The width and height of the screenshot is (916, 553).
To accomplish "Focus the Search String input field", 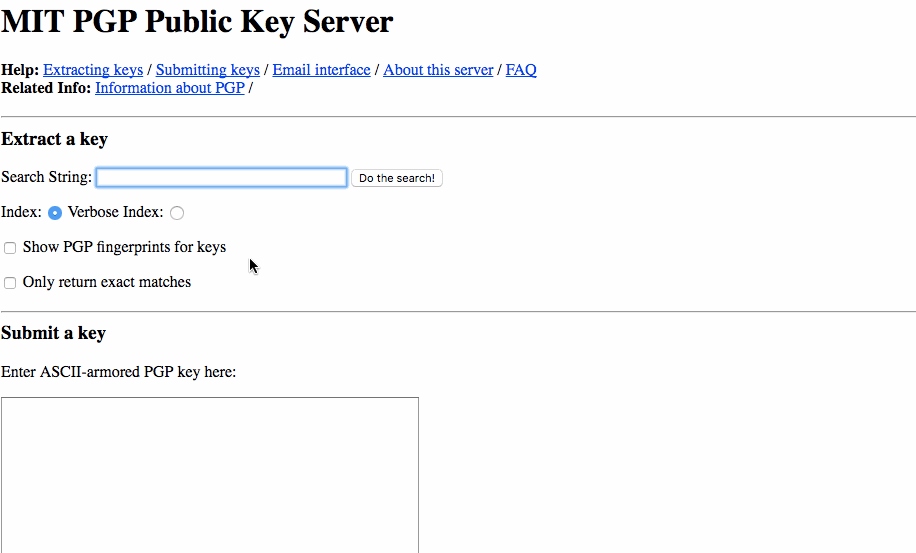I will coord(221,178).
